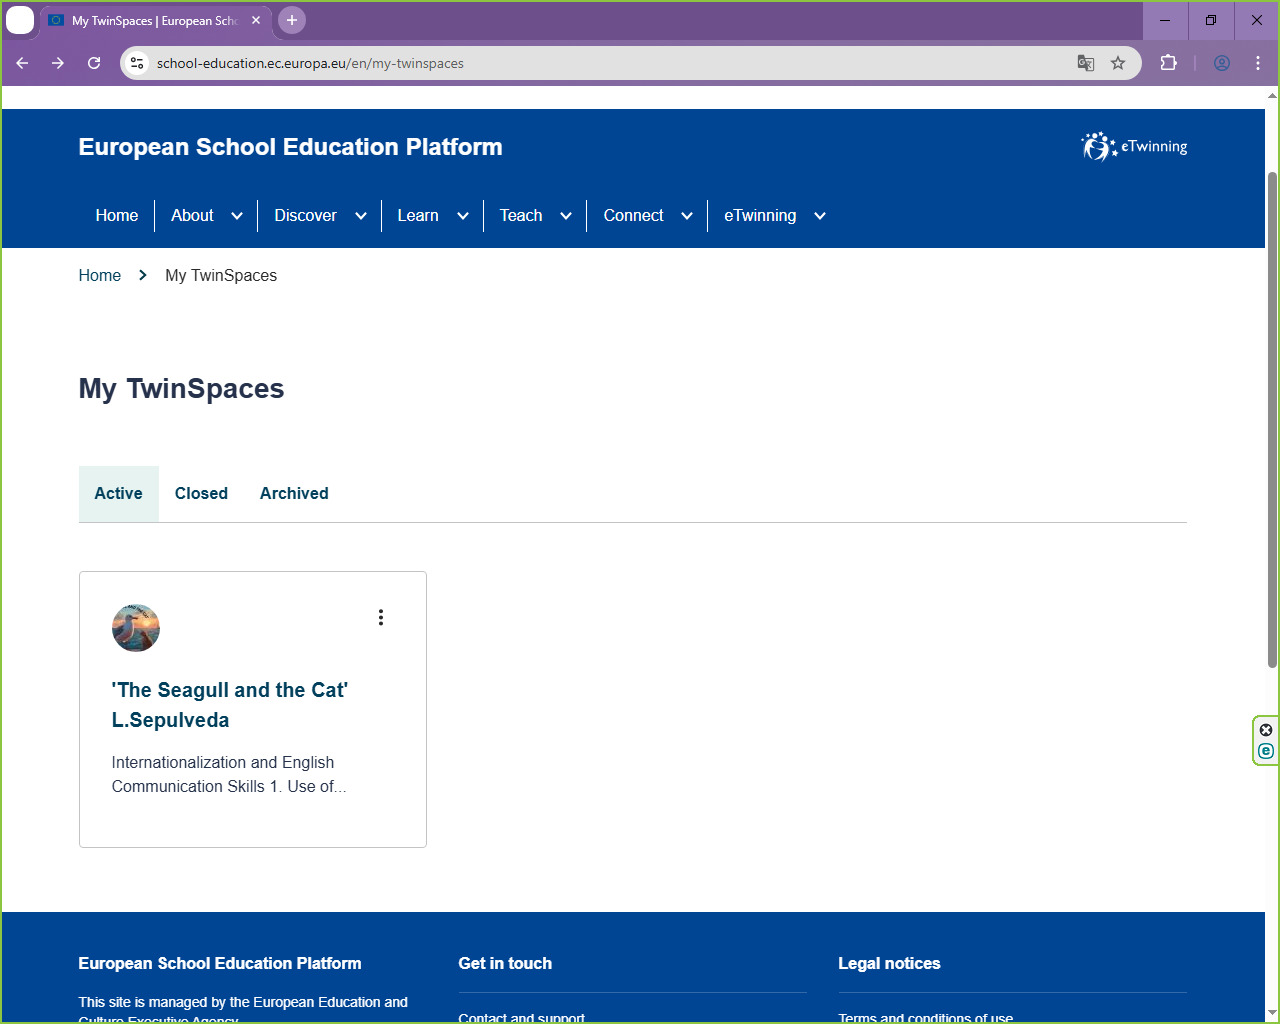Close the floating side widget

(1266, 730)
